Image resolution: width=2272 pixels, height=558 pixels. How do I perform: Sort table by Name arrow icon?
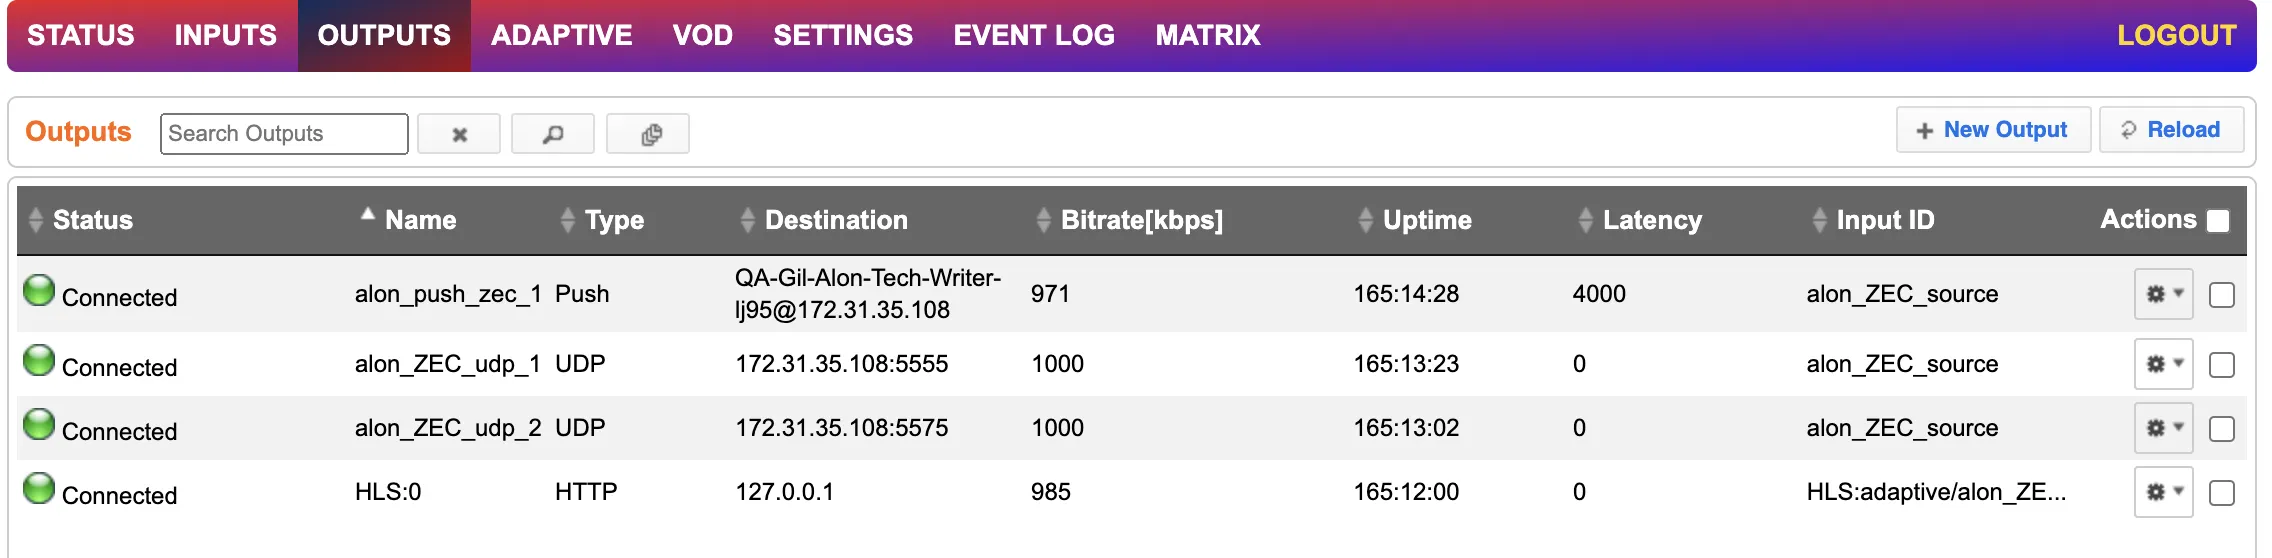368,214
